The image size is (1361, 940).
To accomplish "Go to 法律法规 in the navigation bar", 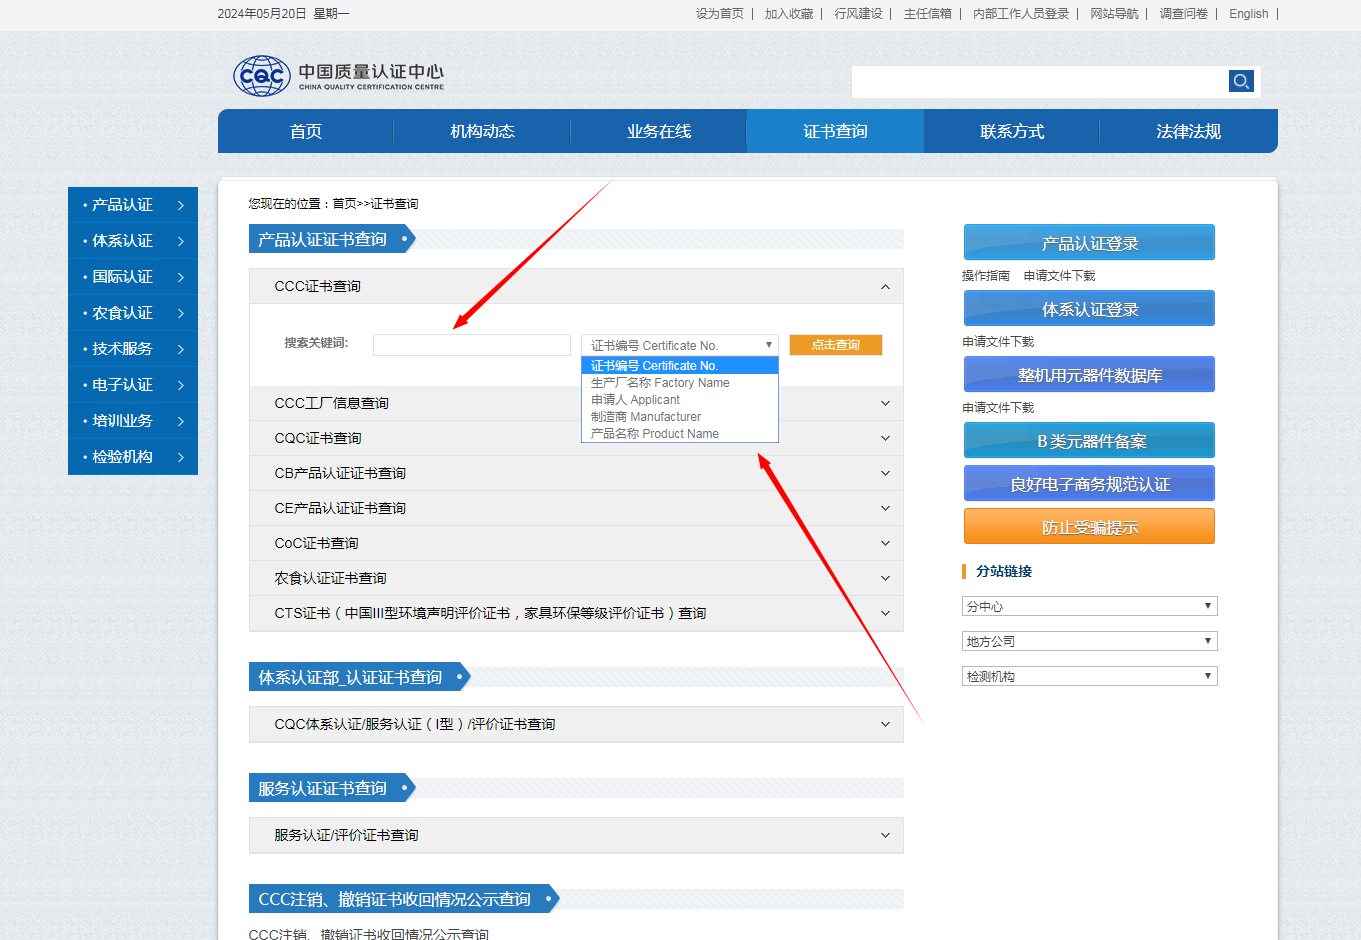I will pyautogui.click(x=1188, y=131).
